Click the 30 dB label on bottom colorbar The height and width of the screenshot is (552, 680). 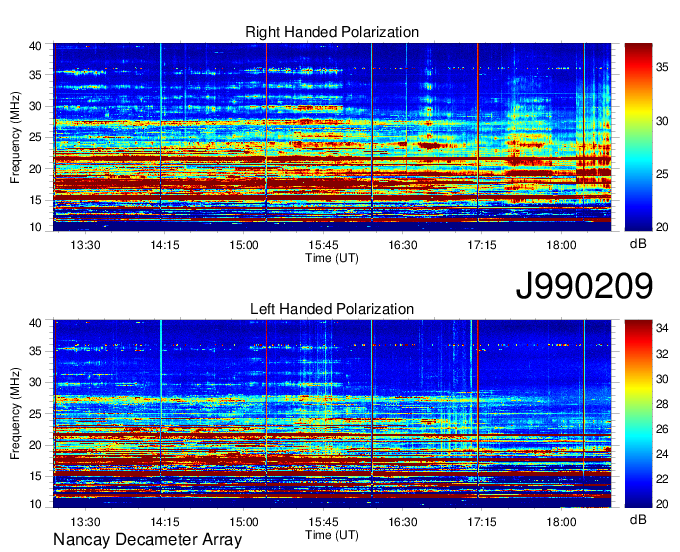[x=662, y=379]
